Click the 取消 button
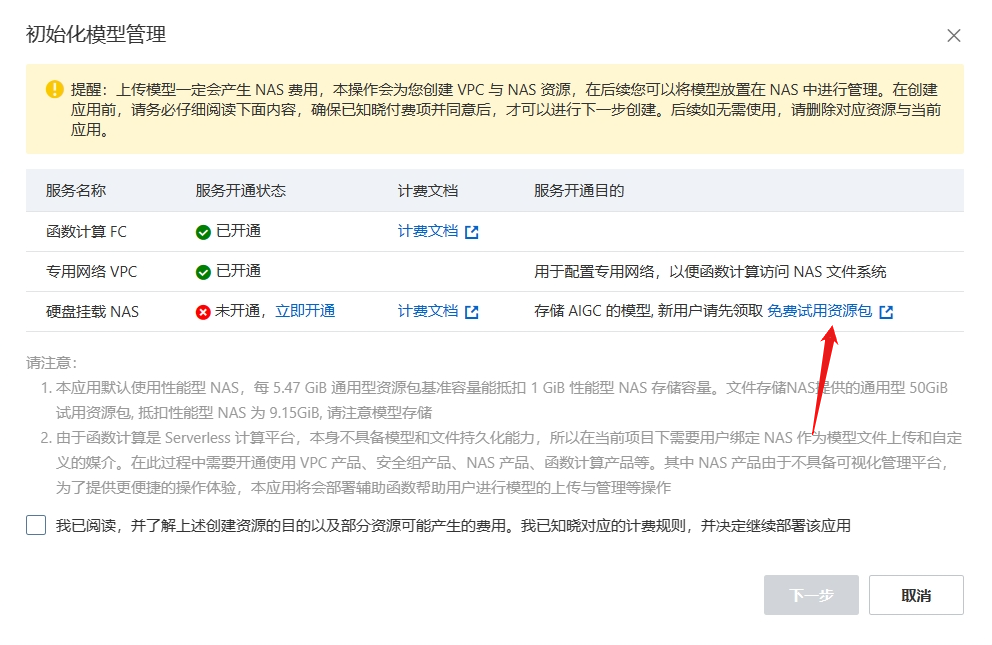The image size is (992, 645). click(x=916, y=595)
